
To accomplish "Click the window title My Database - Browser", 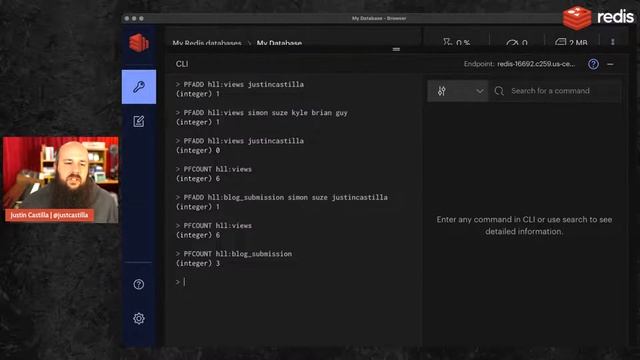I will click(x=379, y=18).
